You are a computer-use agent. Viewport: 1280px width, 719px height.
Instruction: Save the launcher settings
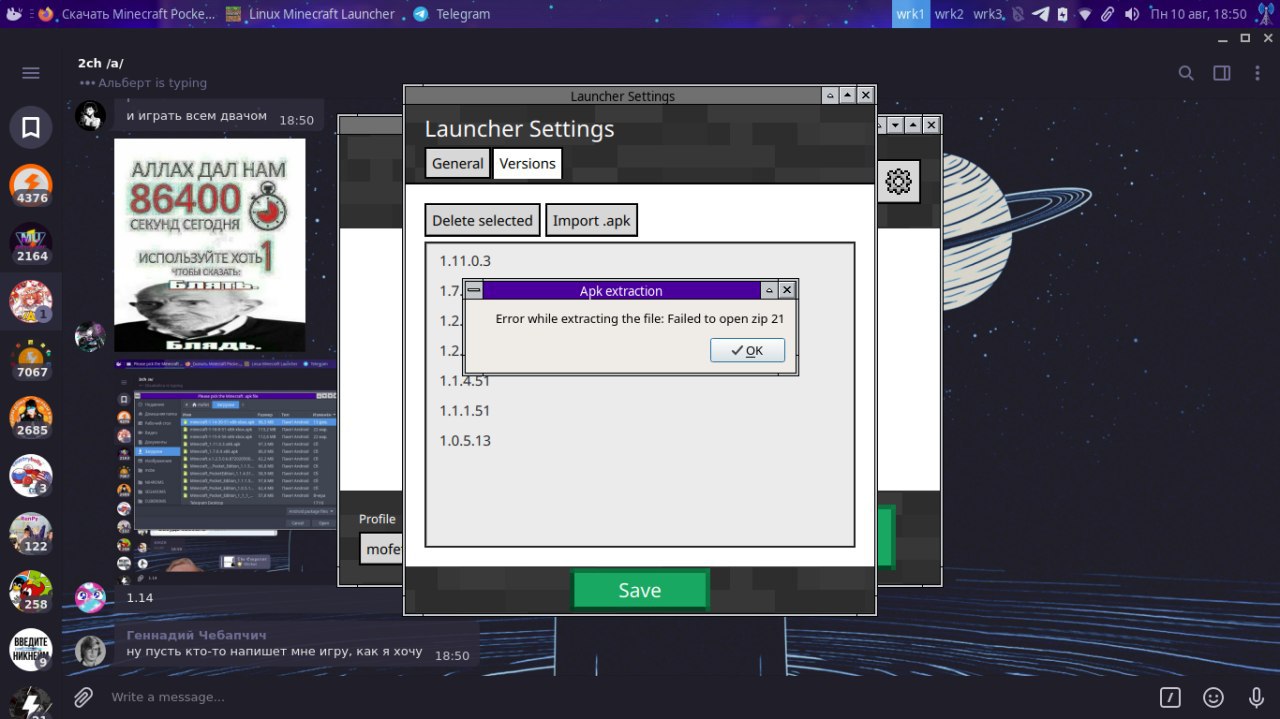coord(640,590)
